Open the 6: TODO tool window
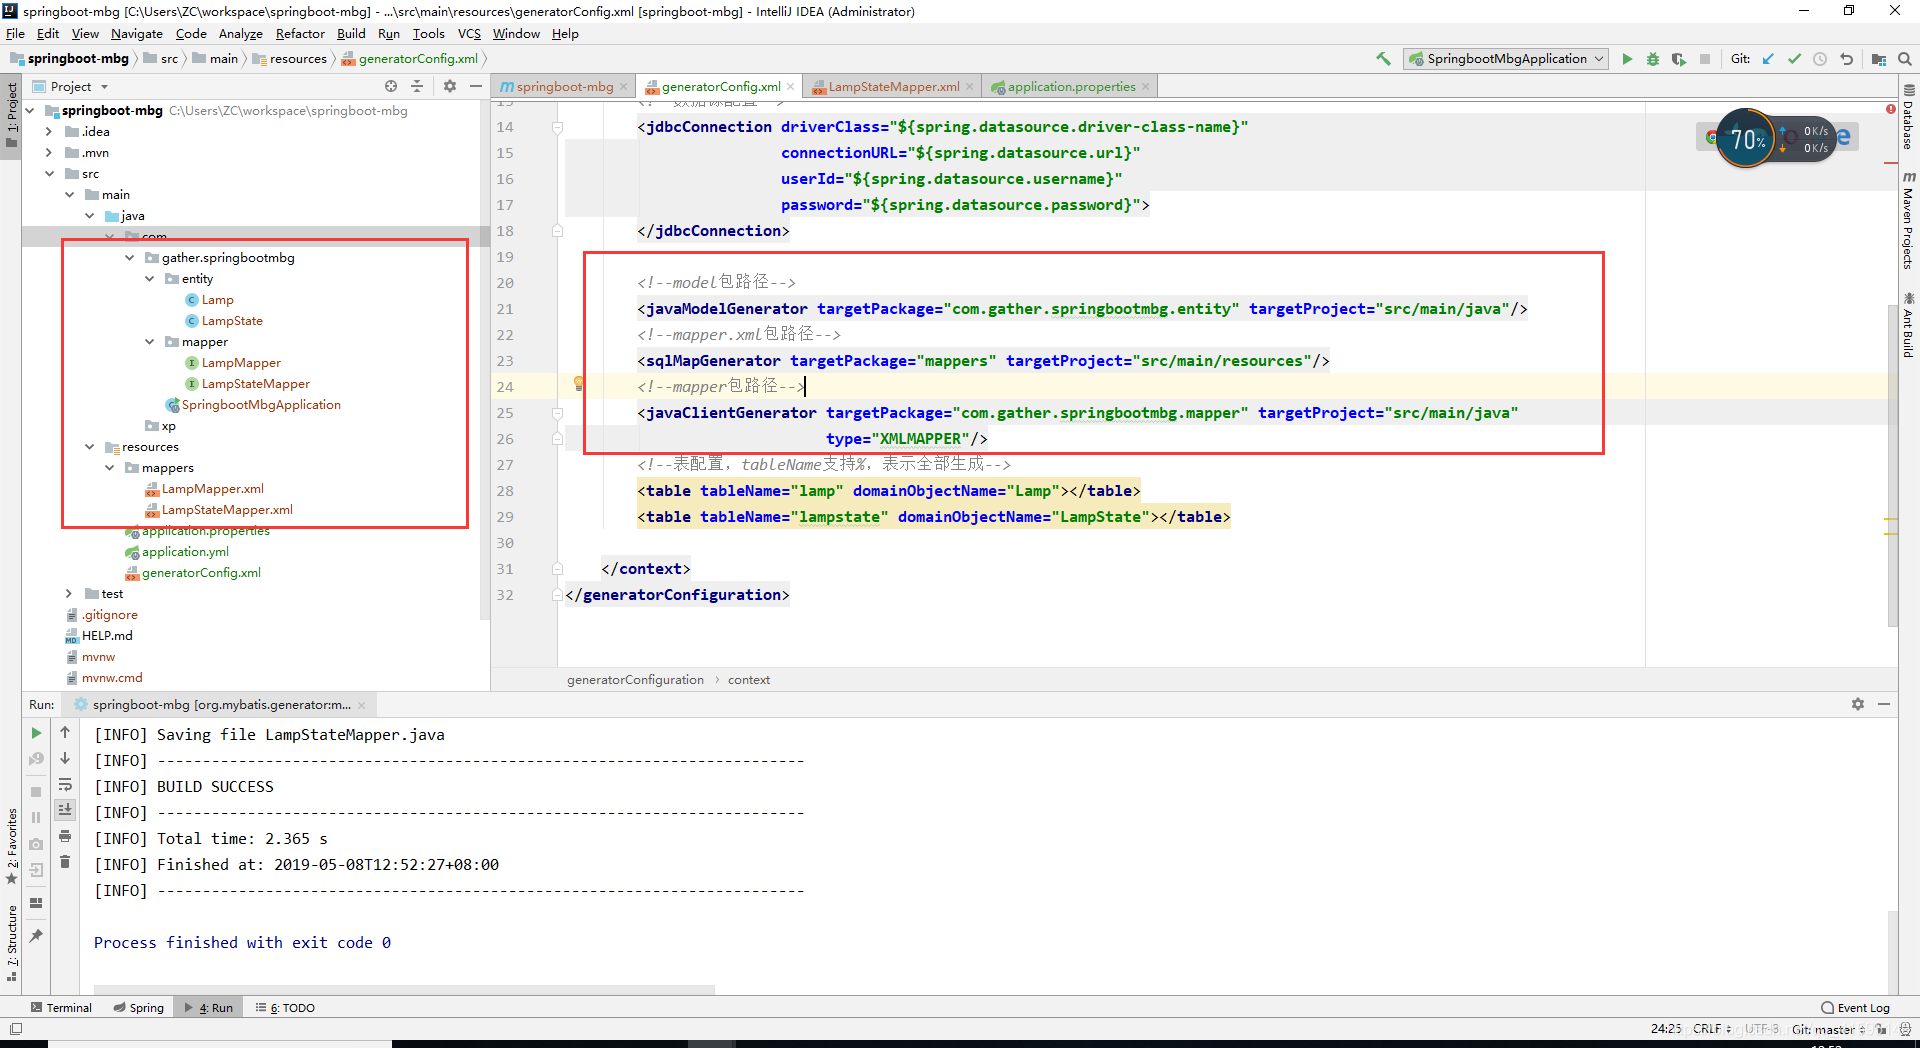Viewport: 1920px width, 1048px height. 285,1007
